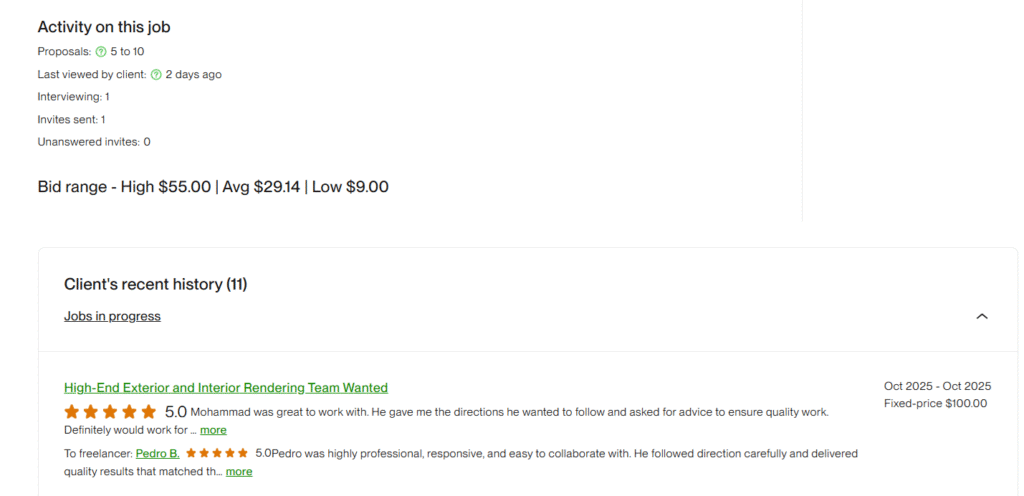Viewport: 1024px width, 496px height.
Task: Click the Invites sent: 1 line
Action: click(71, 119)
